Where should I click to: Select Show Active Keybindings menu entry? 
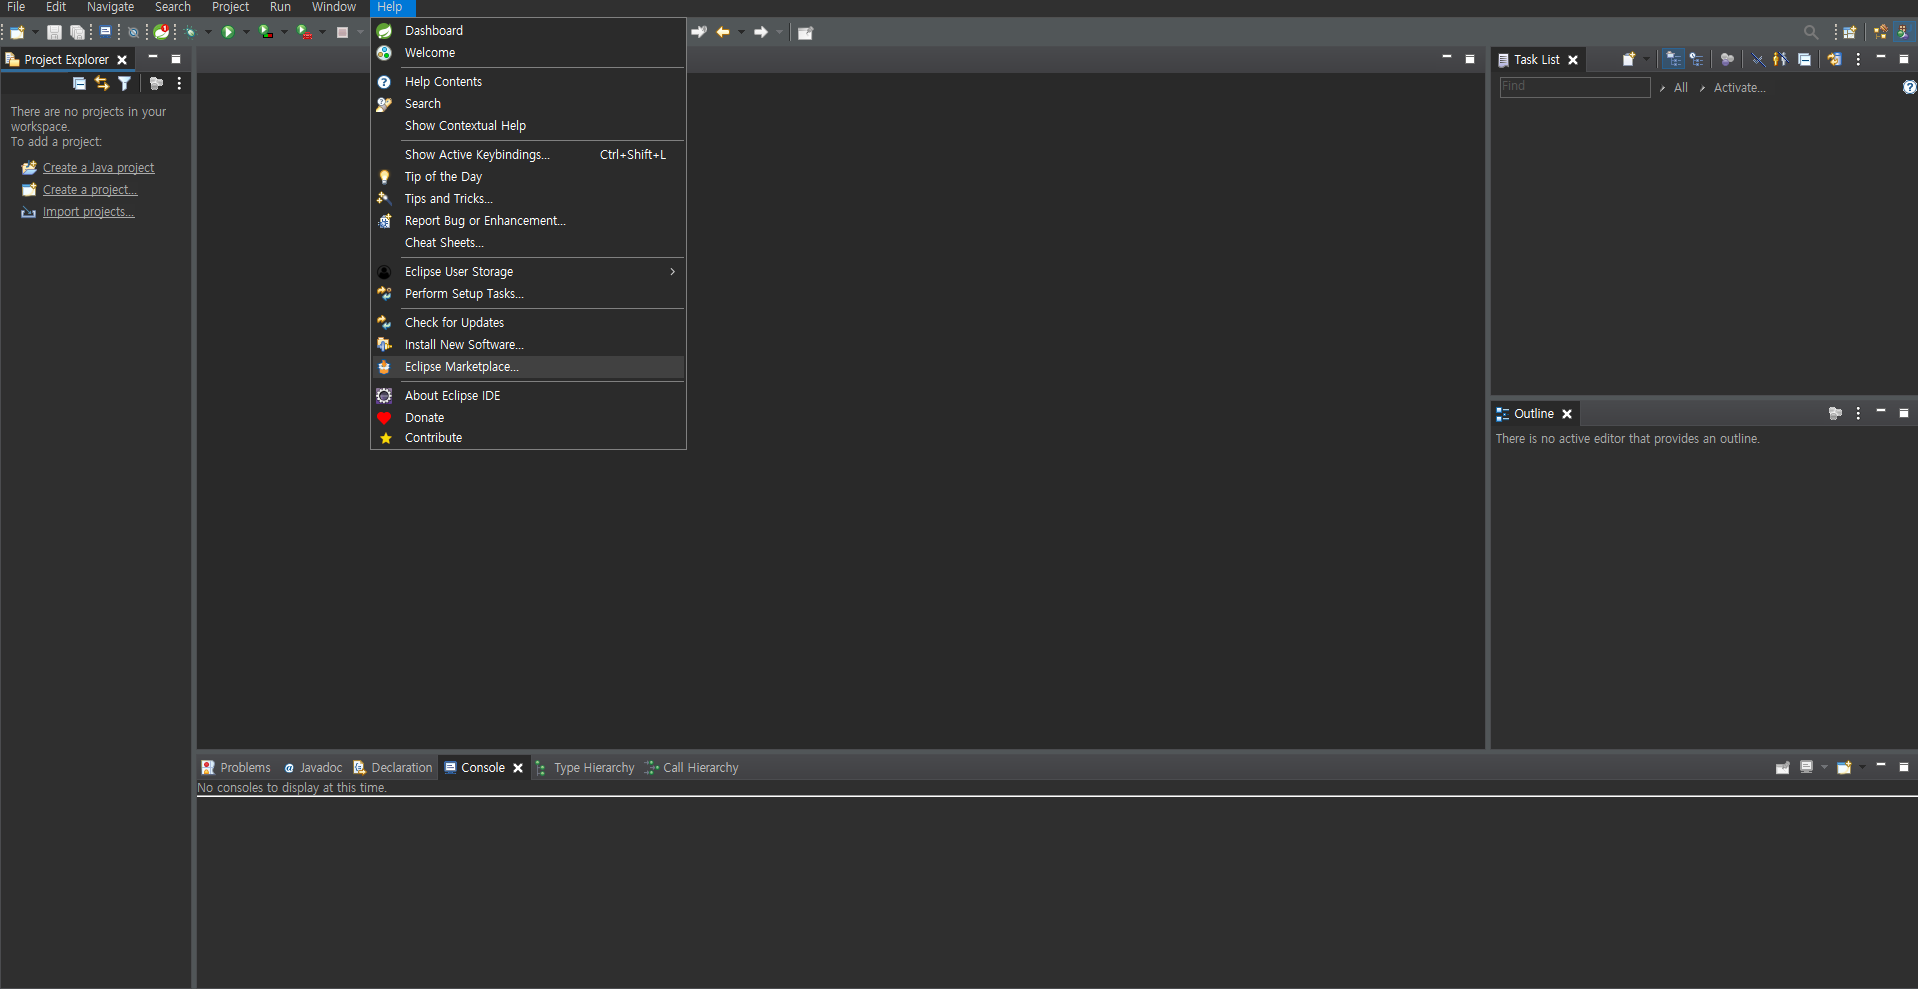[x=528, y=155]
